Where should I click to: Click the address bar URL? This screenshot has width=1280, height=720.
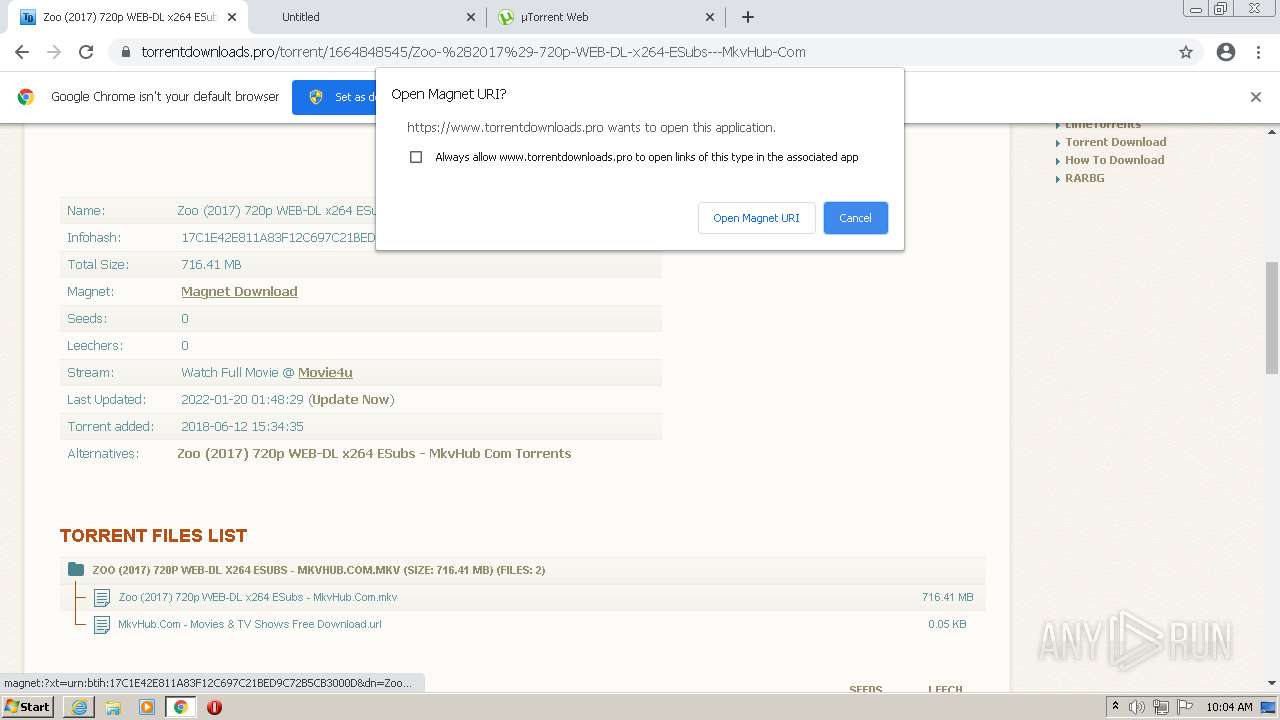click(473, 52)
